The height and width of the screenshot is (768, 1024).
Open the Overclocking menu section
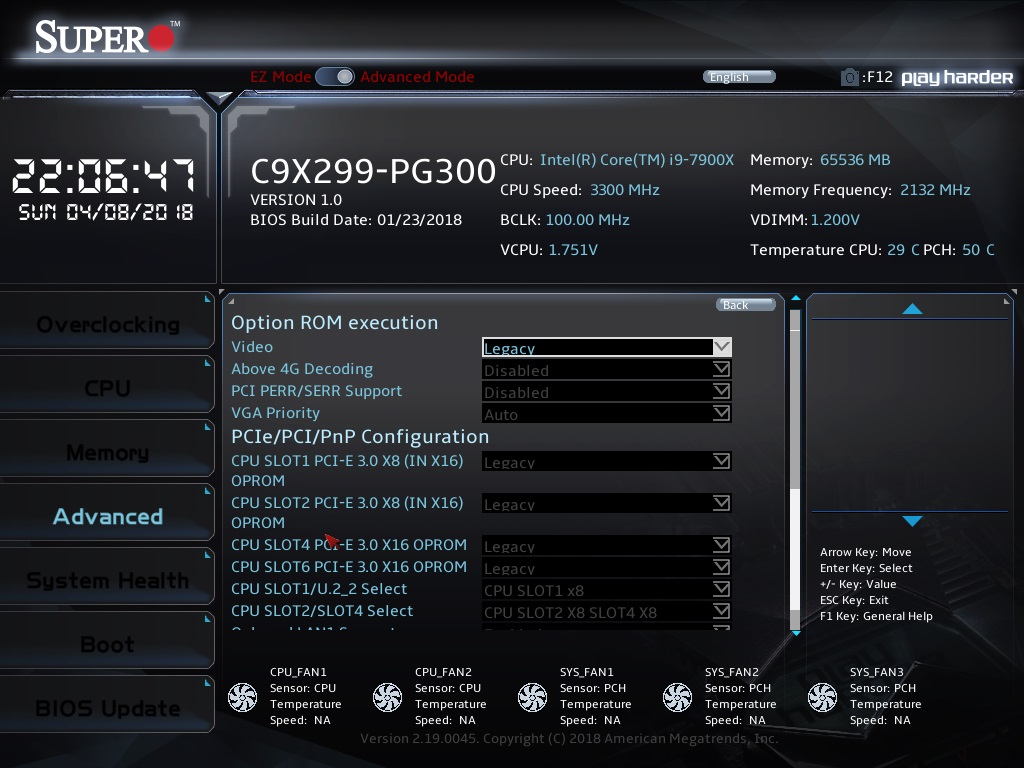(x=107, y=325)
